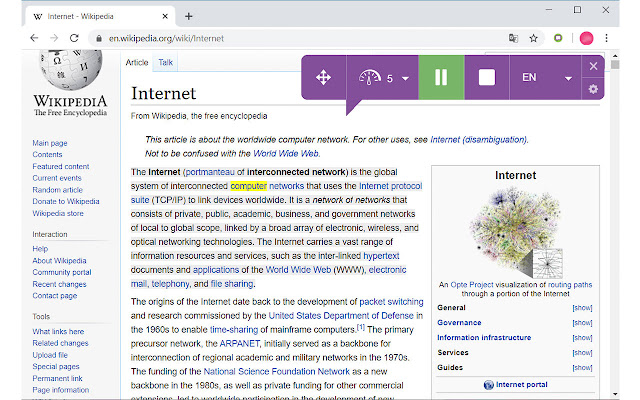Switch to the Talk tab
640x400 pixels.
coord(165,62)
